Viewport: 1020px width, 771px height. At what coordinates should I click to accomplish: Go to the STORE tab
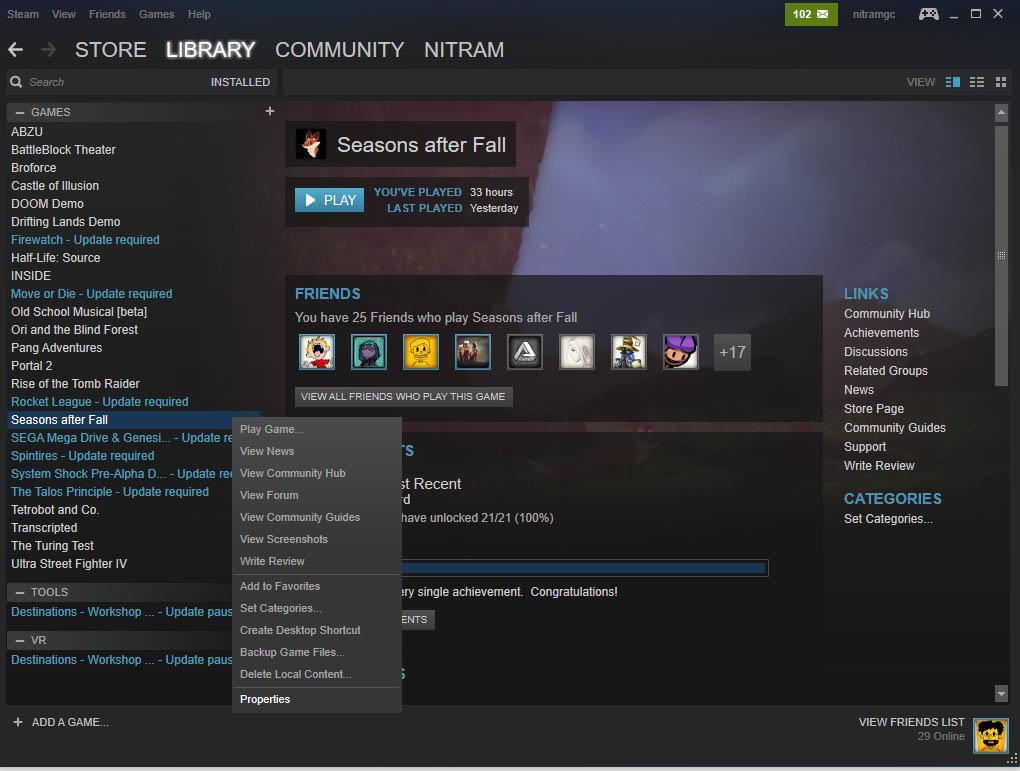click(111, 49)
